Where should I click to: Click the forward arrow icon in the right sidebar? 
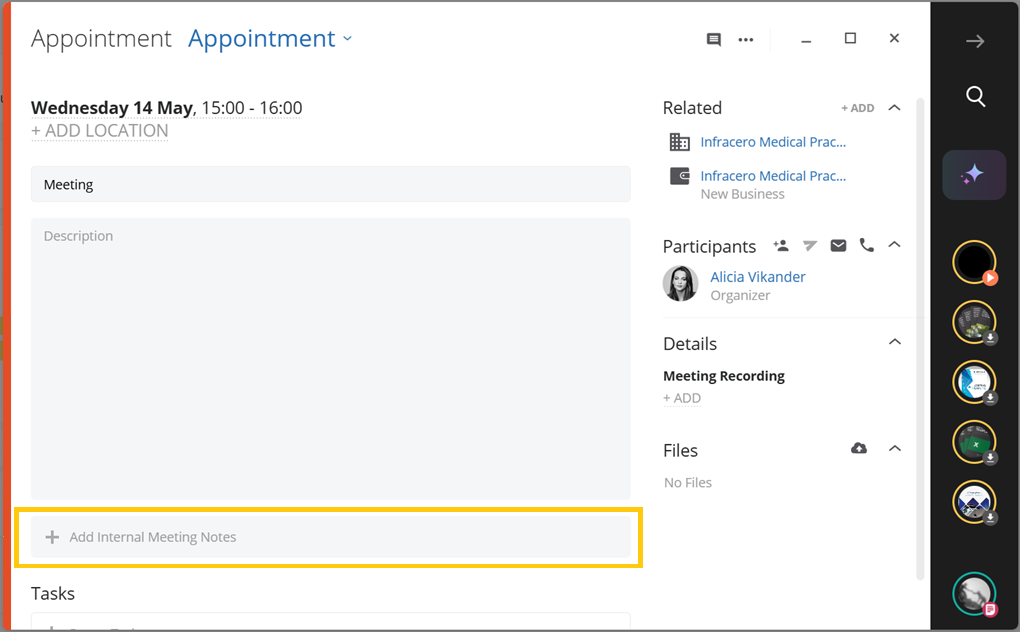(x=975, y=40)
